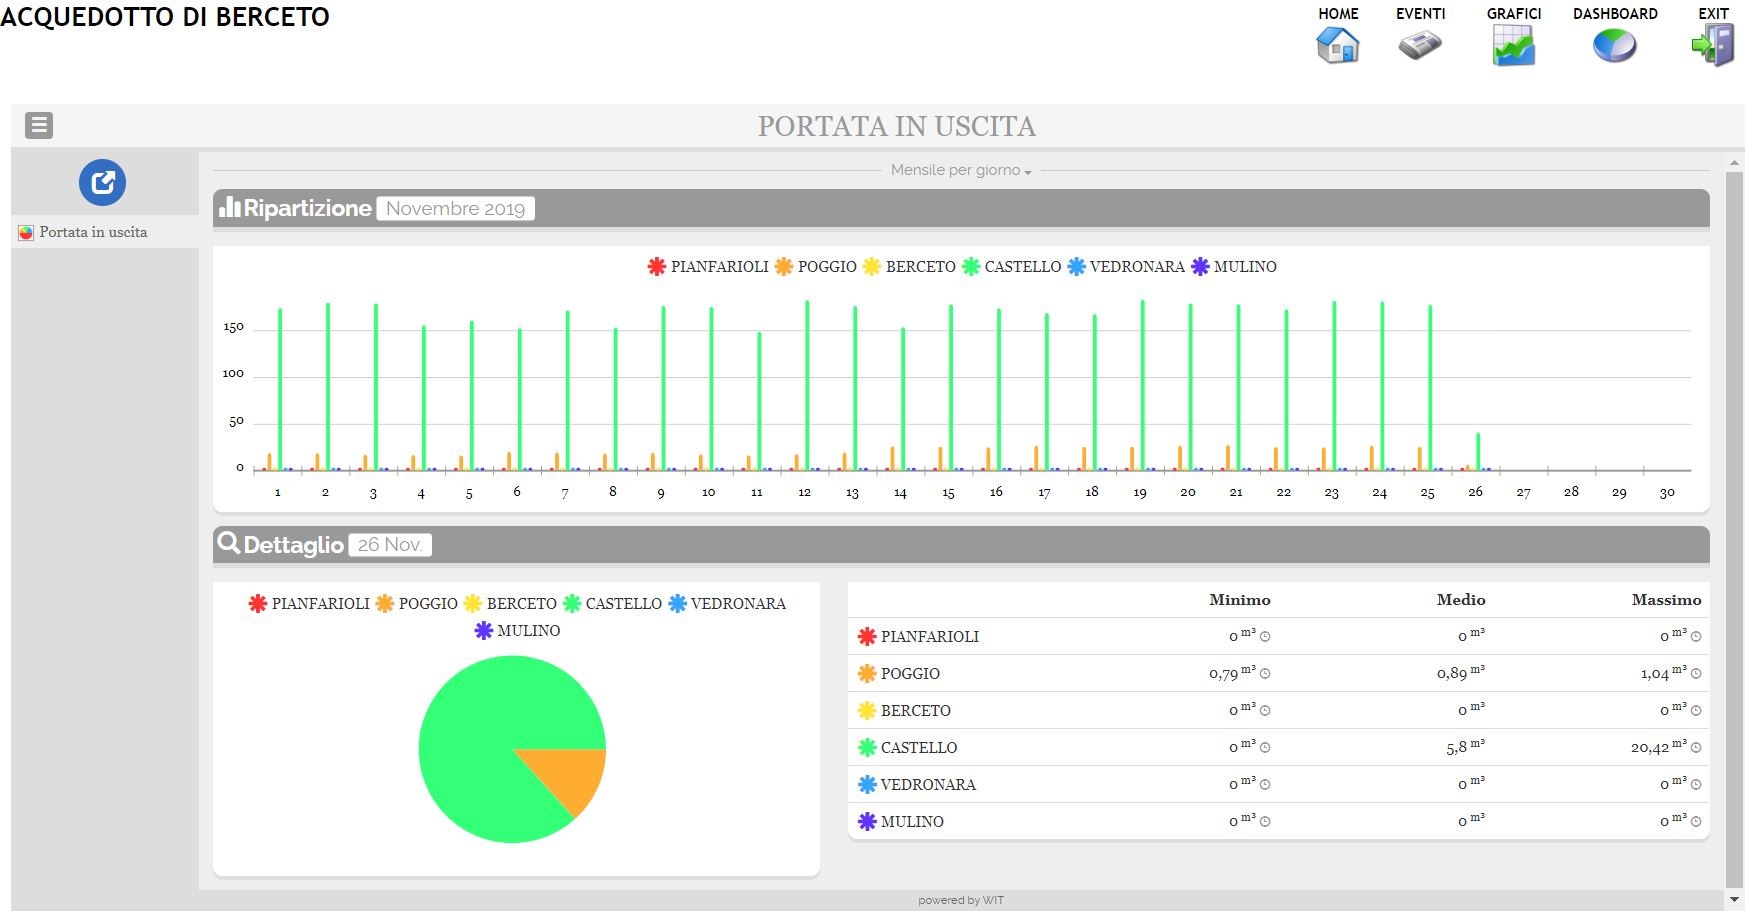This screenshot has height=923, width=1748.
Task: Click the 20,42 m³ CASTELLO maximum value
Action: 1658,747
